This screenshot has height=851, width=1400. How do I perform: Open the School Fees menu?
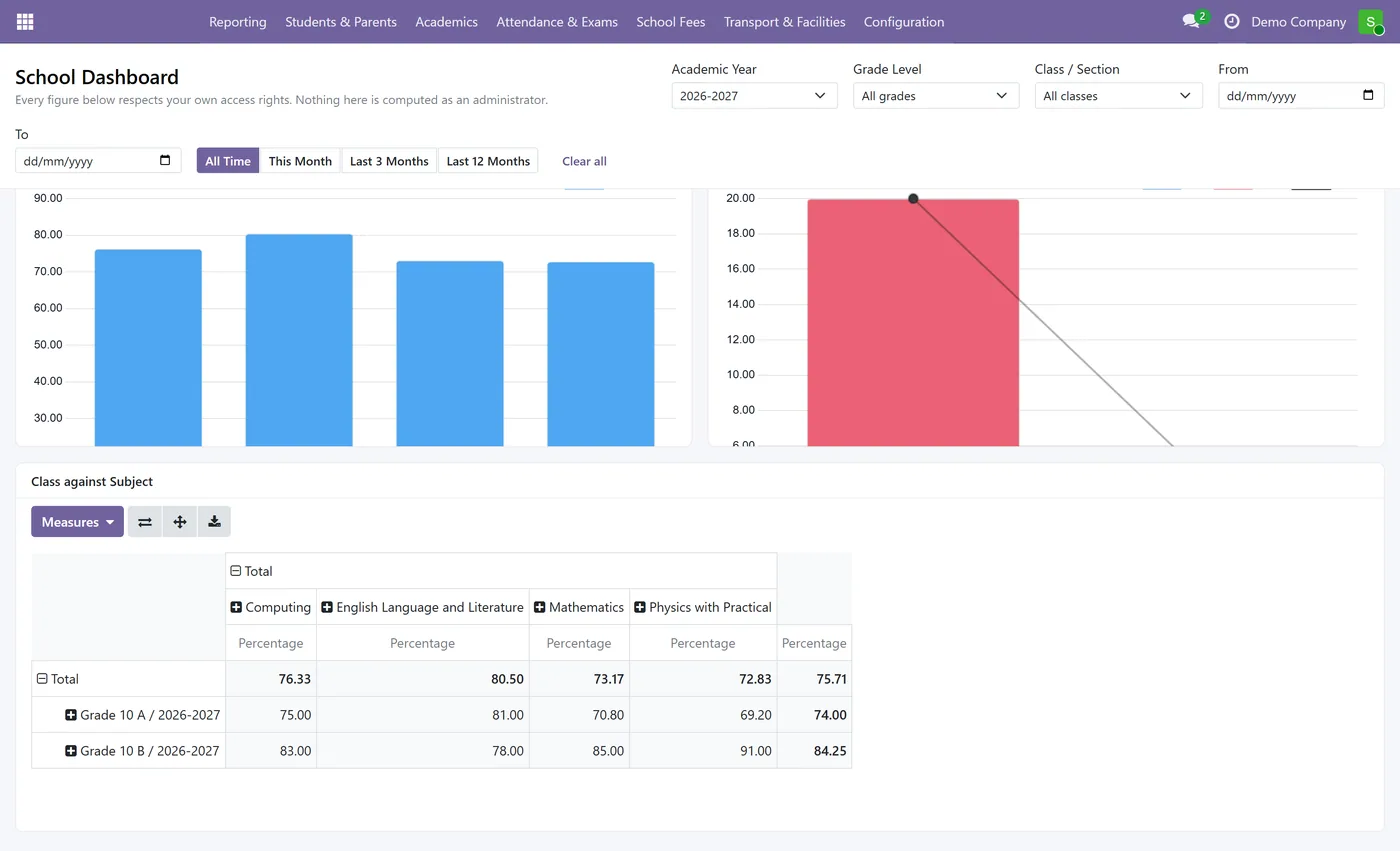click(671, 22)
